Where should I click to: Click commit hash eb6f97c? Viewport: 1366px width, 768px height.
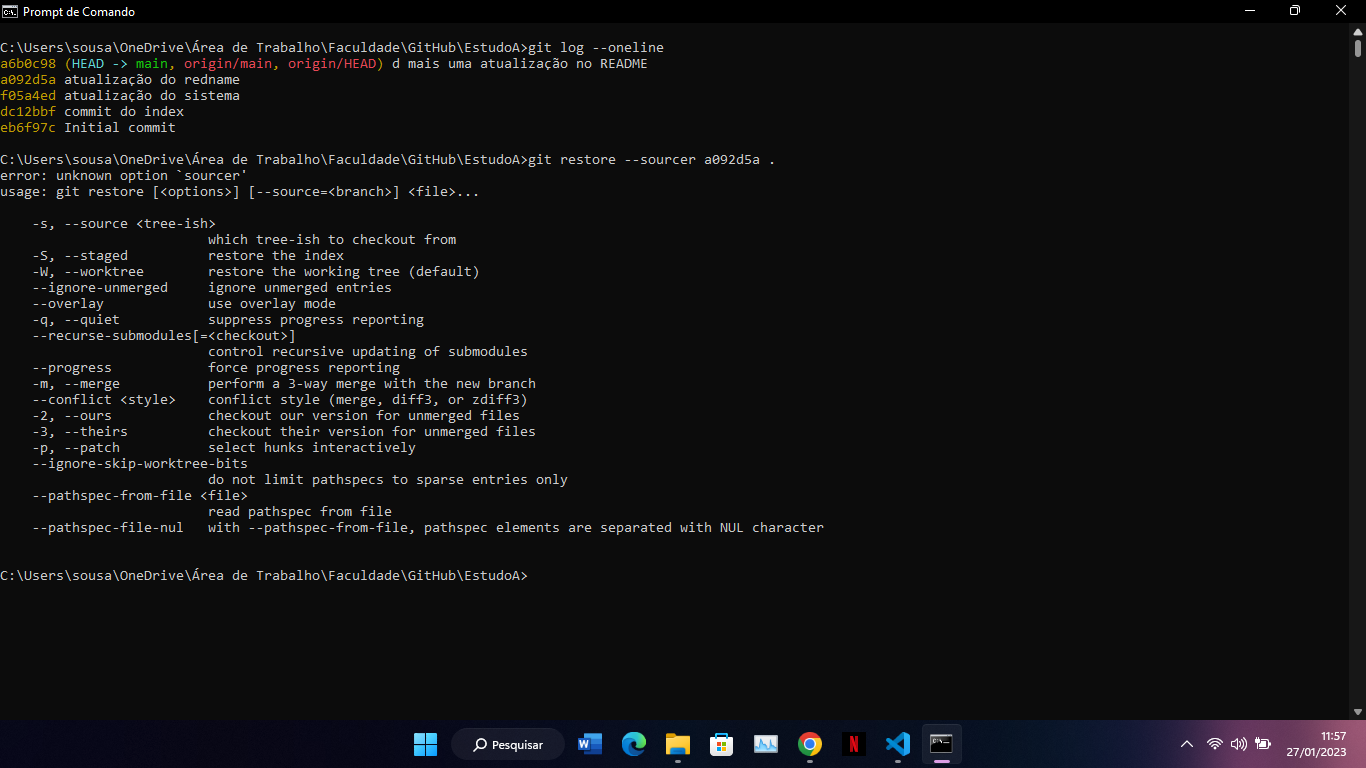pos(28,128)
